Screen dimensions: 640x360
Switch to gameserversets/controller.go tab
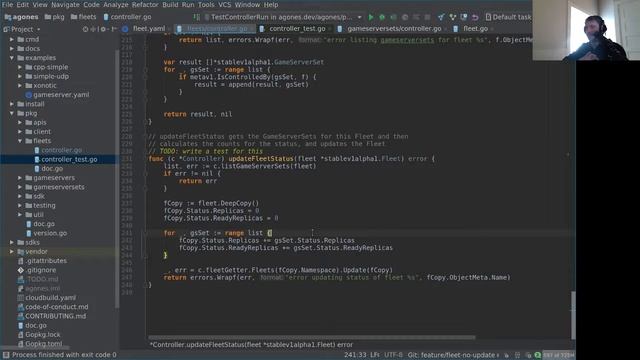(x=394, y=29)
